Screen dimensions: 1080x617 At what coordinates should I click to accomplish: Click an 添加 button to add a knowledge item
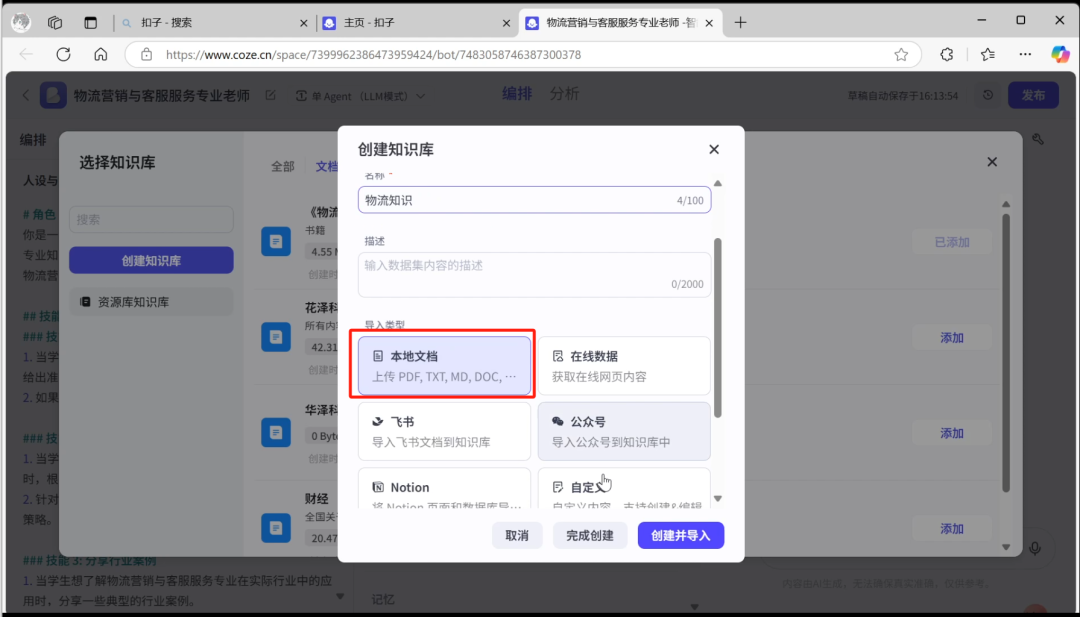951,337
